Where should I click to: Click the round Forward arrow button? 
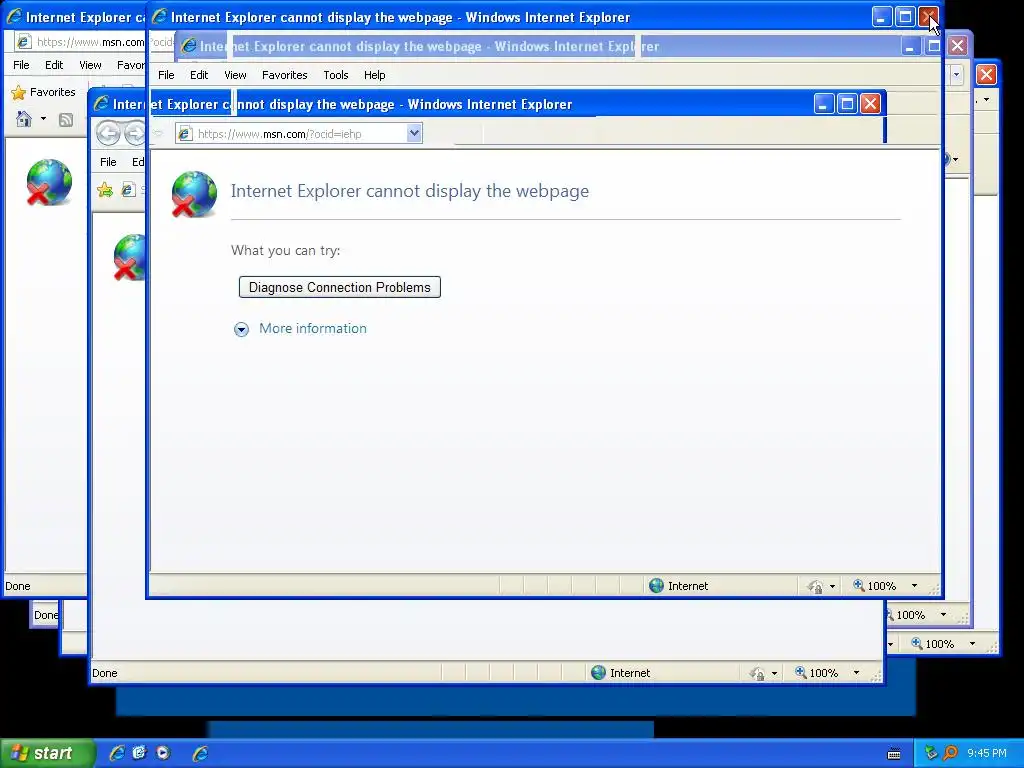135,133
